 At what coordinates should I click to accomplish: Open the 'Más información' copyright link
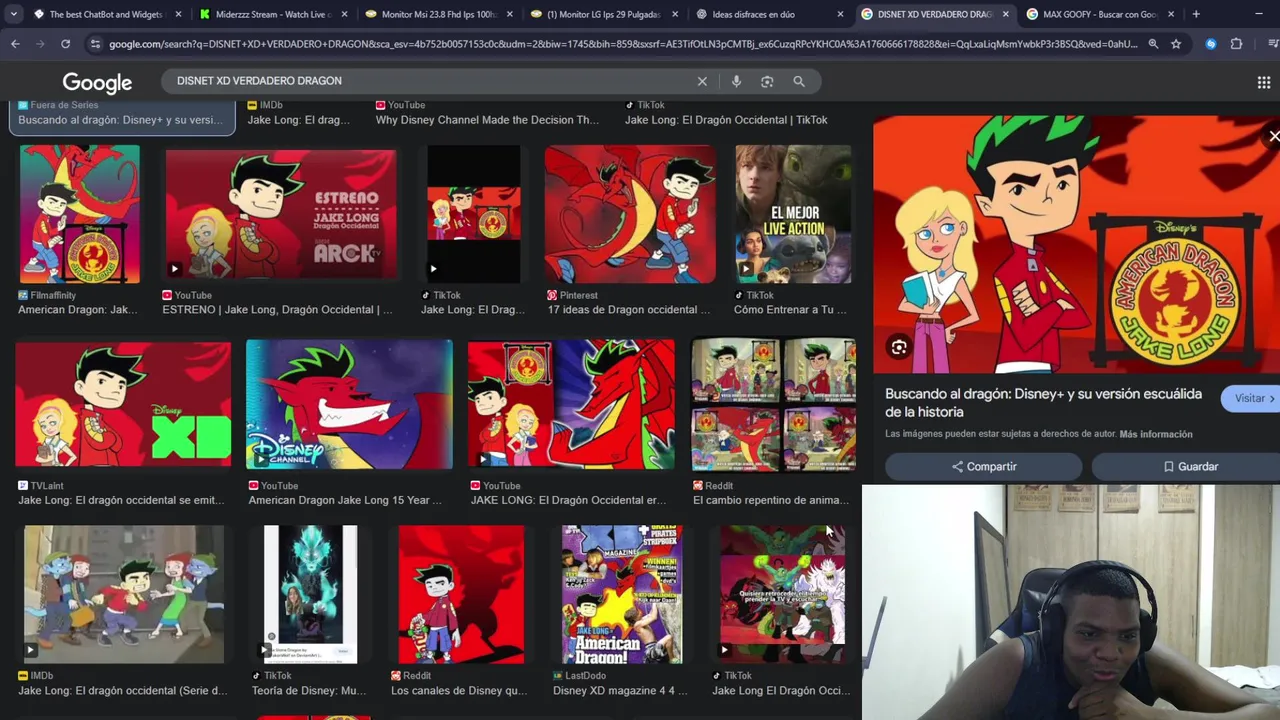[1156, 434]
